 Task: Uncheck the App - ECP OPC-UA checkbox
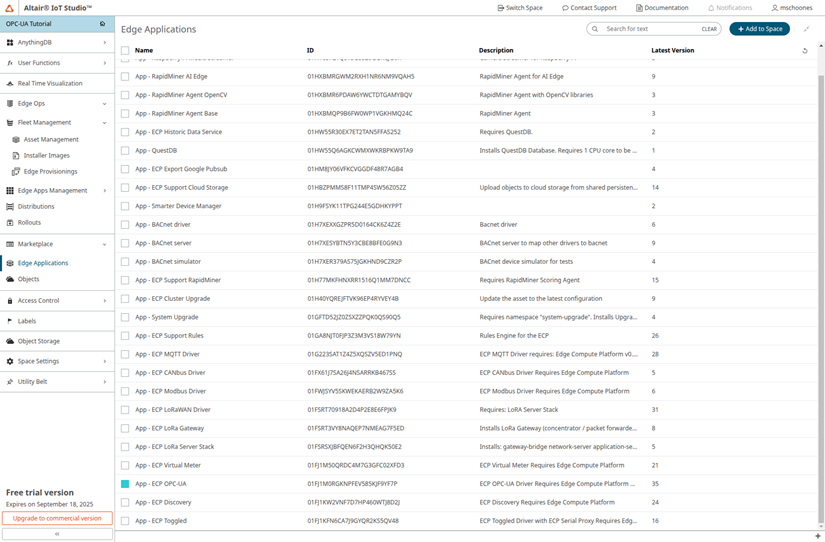(125, 484)
